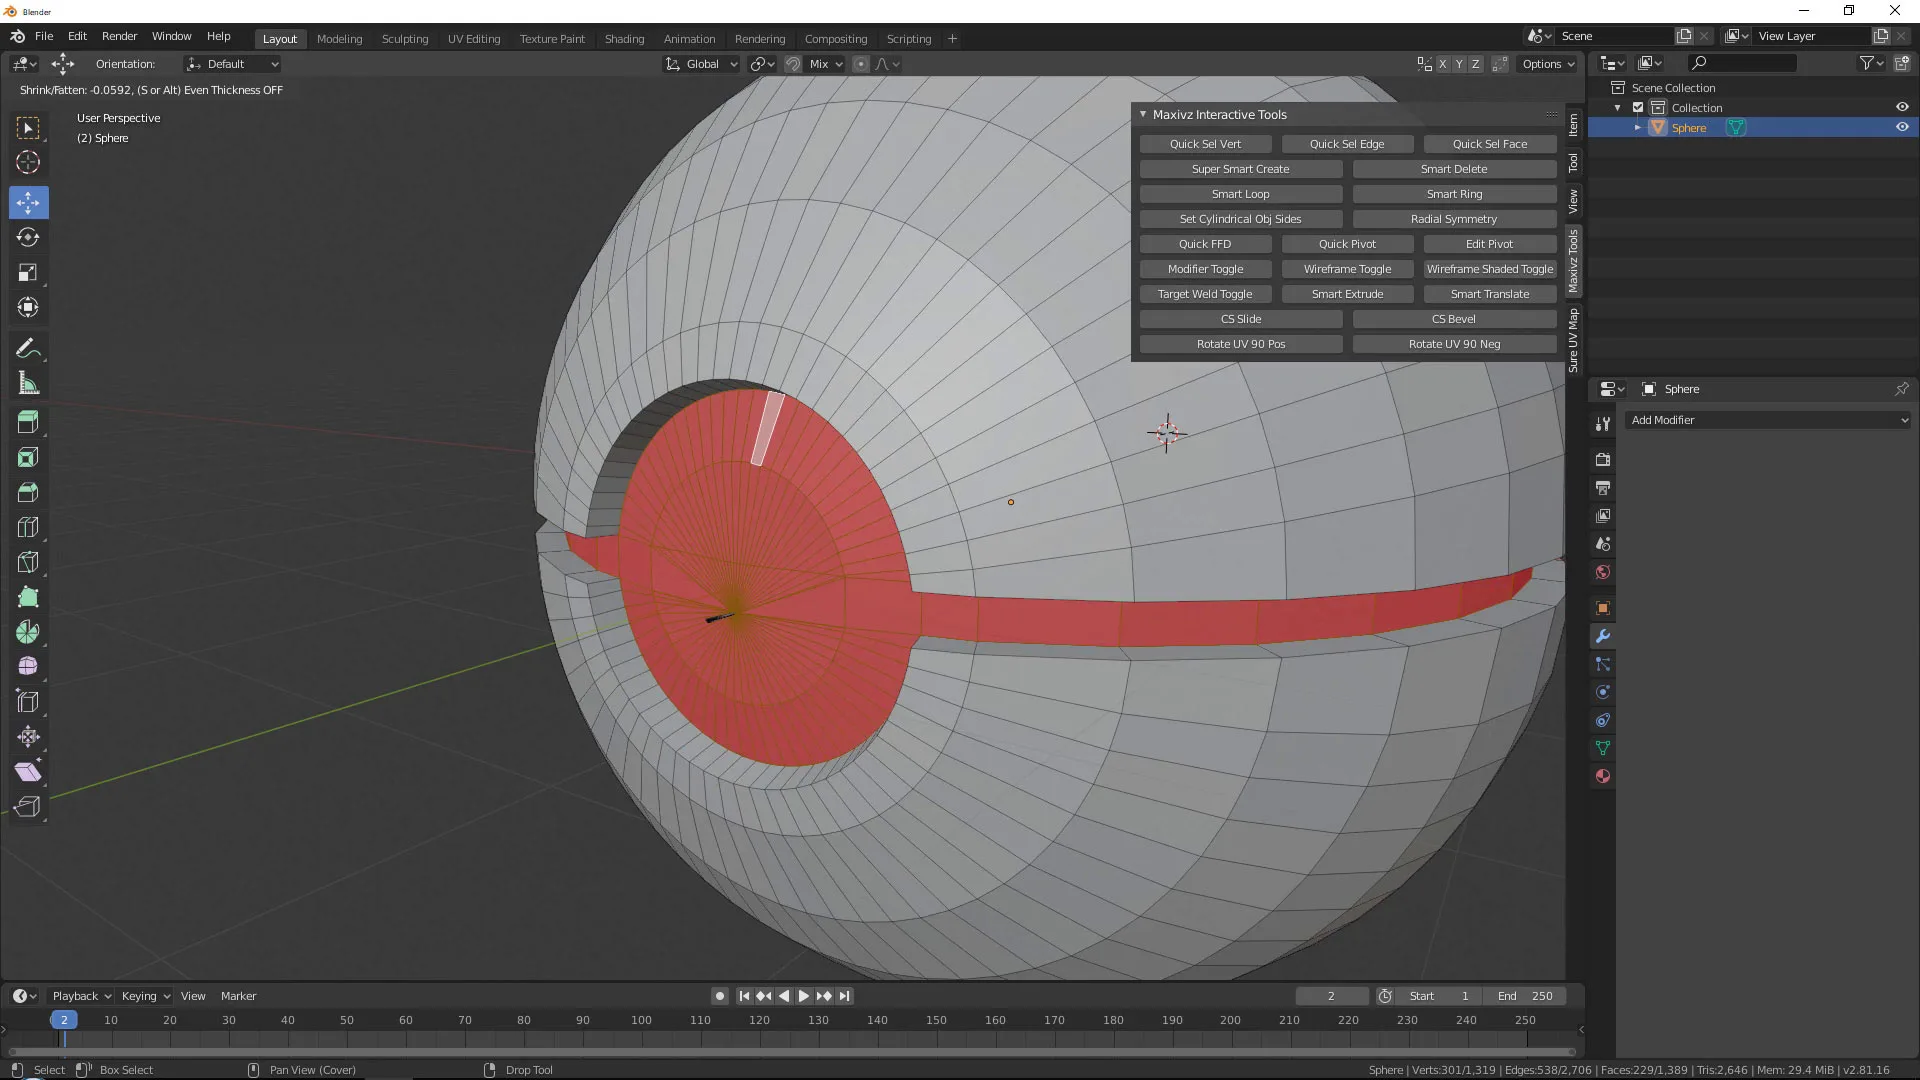Choose the Measure tool
Image resolution: width=1920 pixels, height=1080 pixels.
(28, 384)
